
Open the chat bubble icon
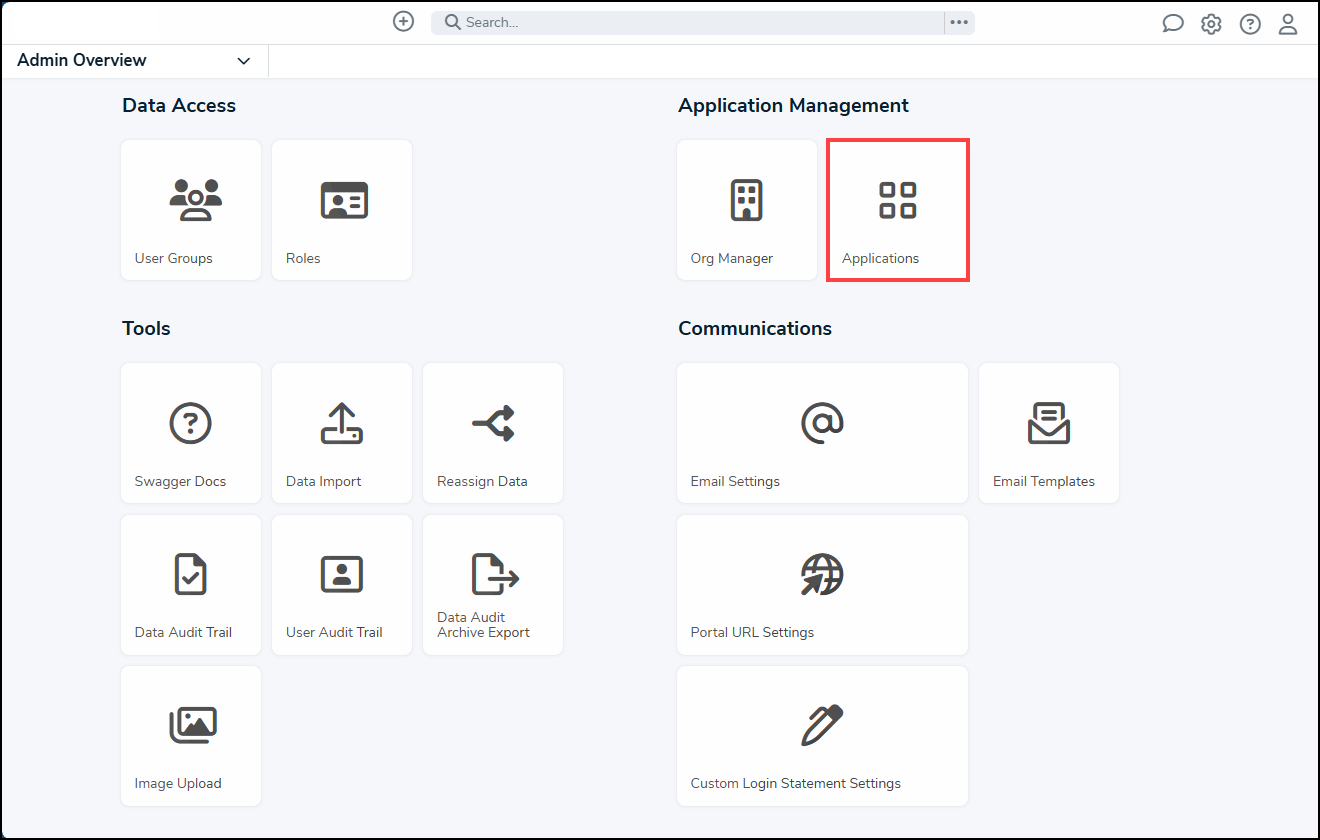coord(1173,24)
